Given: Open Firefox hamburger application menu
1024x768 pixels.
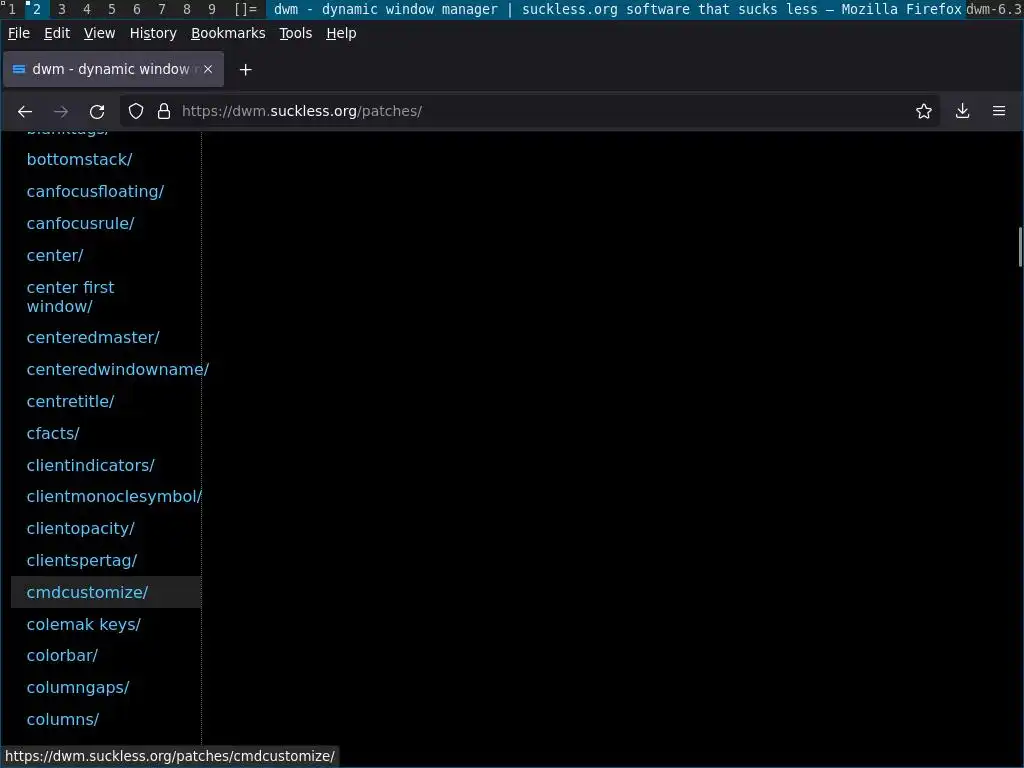Looking at the screenshot, I should coord(999,111).
